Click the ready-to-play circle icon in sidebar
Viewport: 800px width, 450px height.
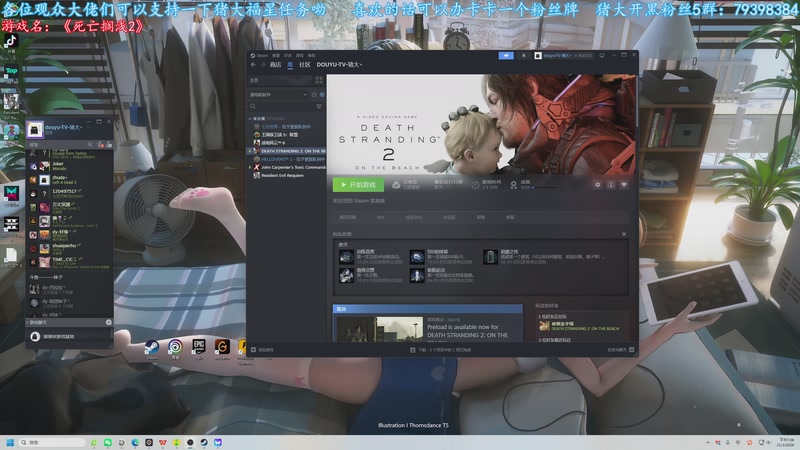[322, 94]
